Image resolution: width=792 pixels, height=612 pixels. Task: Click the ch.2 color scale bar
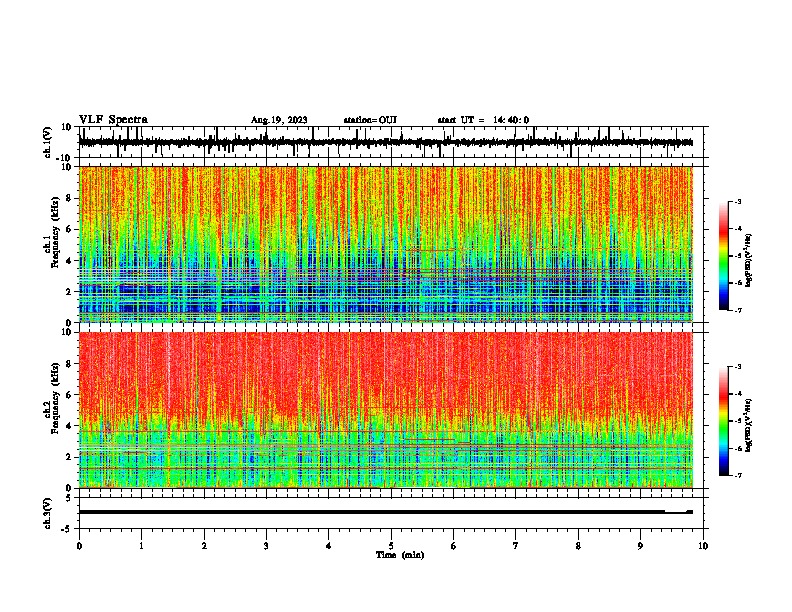point(724,421)
